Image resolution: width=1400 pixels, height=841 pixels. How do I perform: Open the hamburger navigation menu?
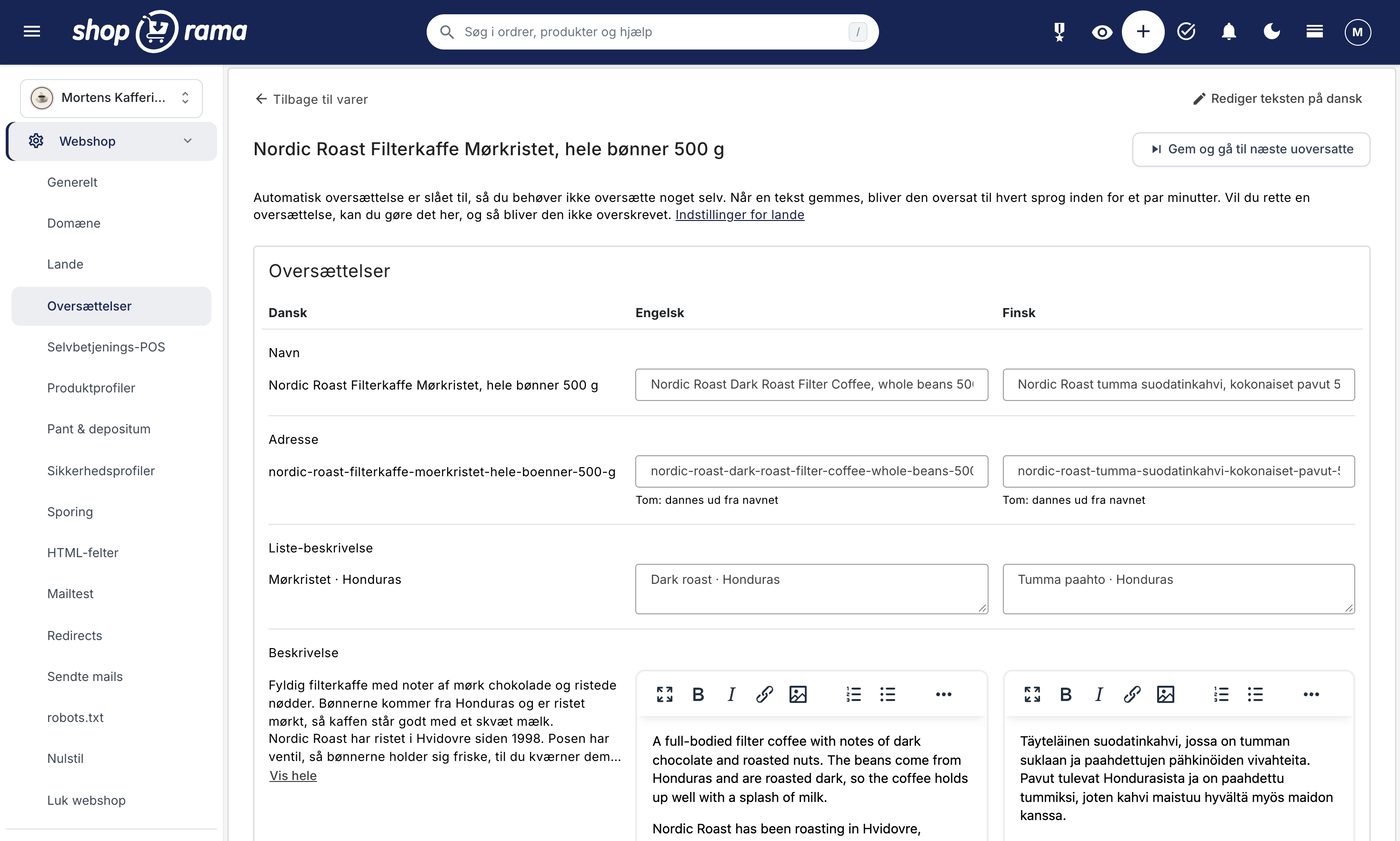tap(32, 31)
